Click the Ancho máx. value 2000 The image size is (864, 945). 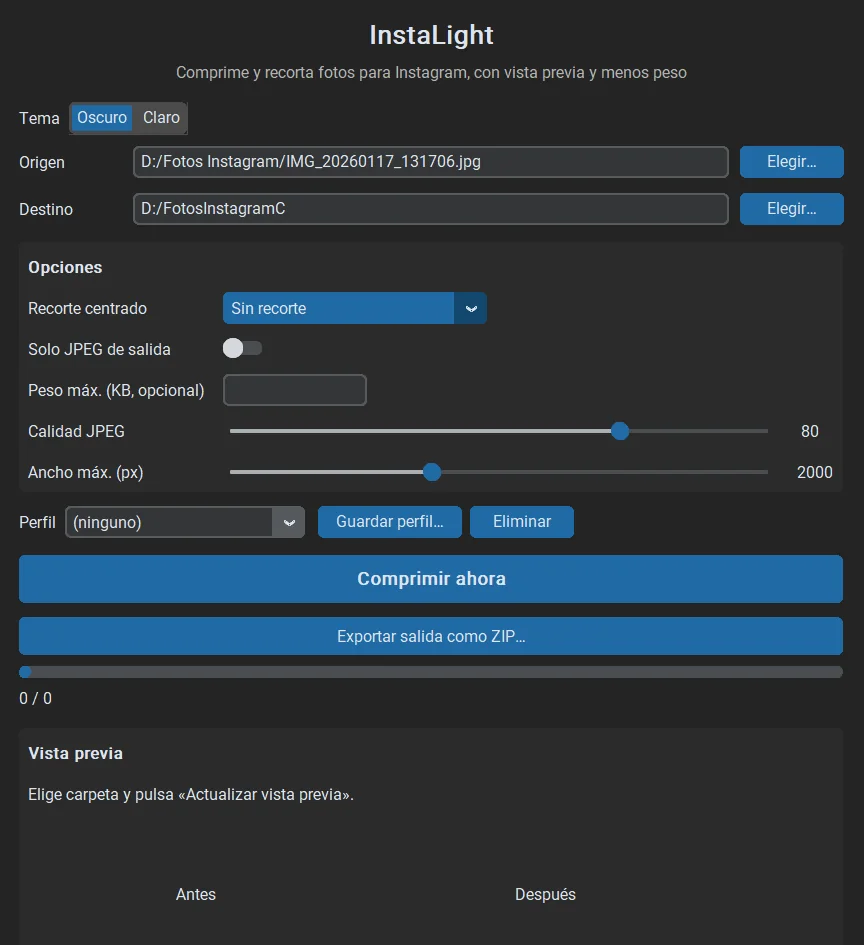[x=815, y=472]
